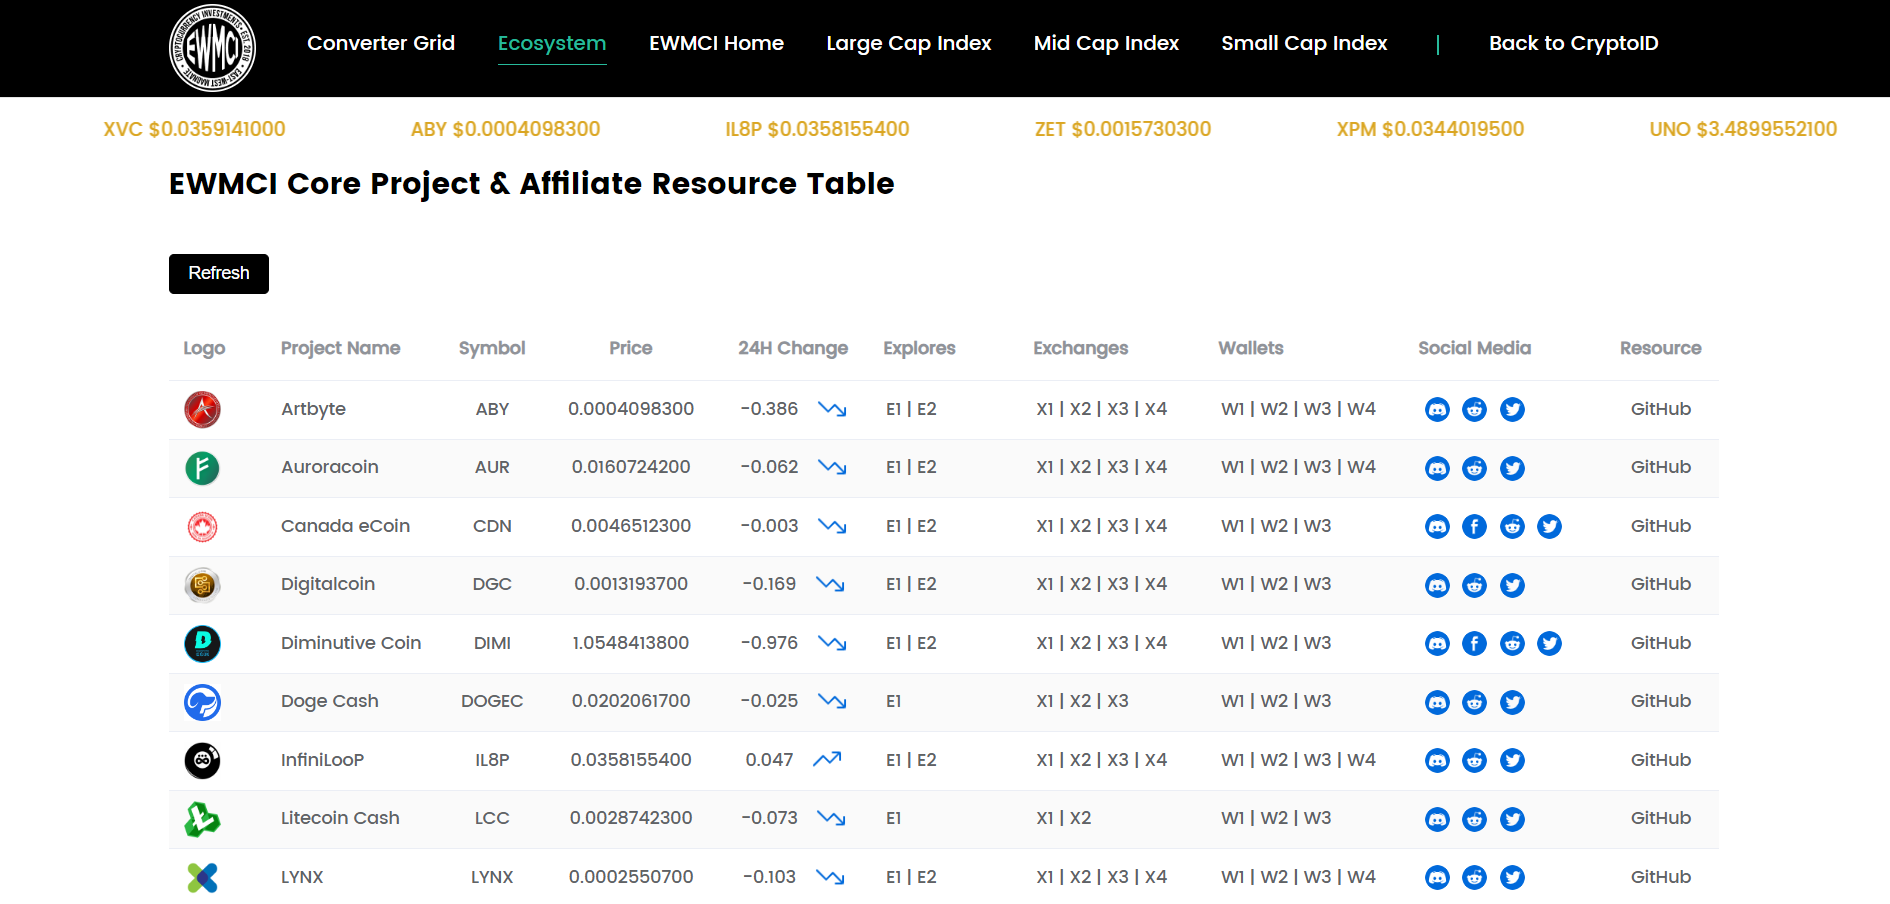Screen dimensions: 1890x904
Task: Open Litecoin Cash X2 exchange link
Action: (1081, 818)
